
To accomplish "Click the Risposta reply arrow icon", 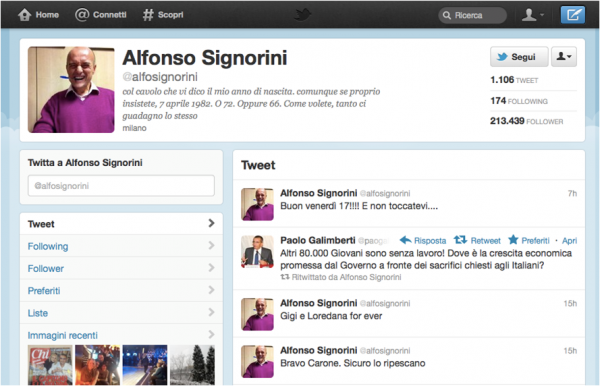I will (x=405, y=240).
